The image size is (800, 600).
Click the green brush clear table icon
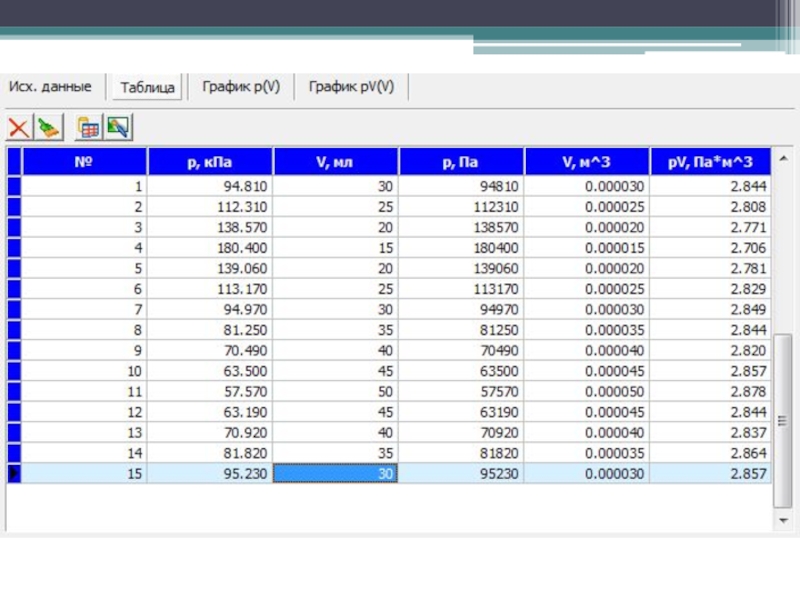49,128
